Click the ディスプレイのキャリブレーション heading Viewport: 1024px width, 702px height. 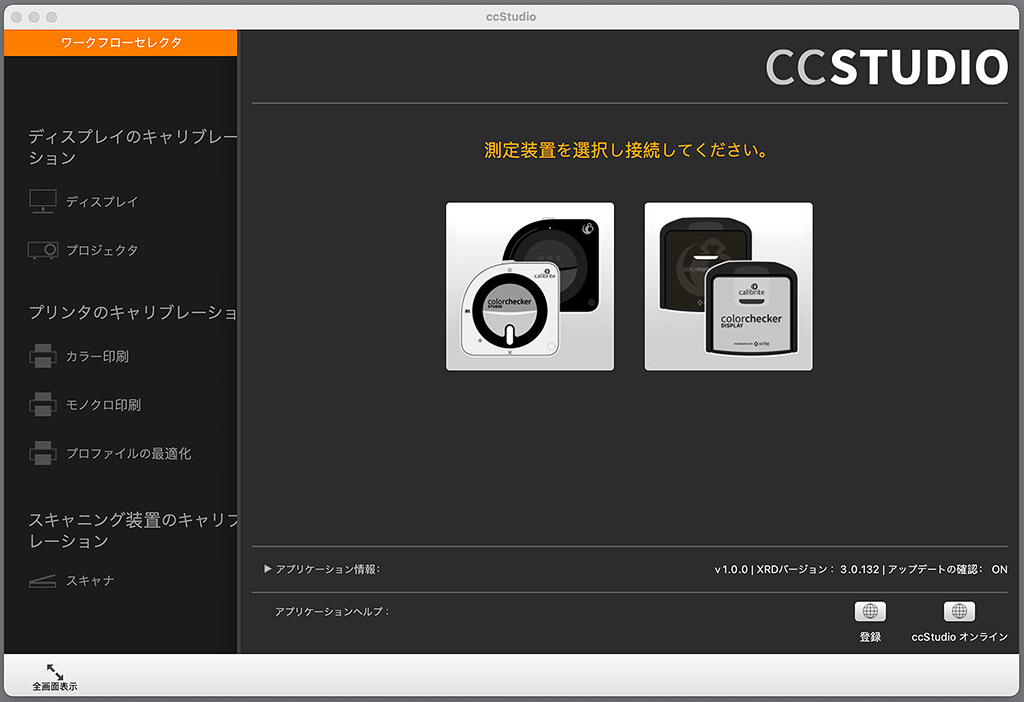coord(133,147)
